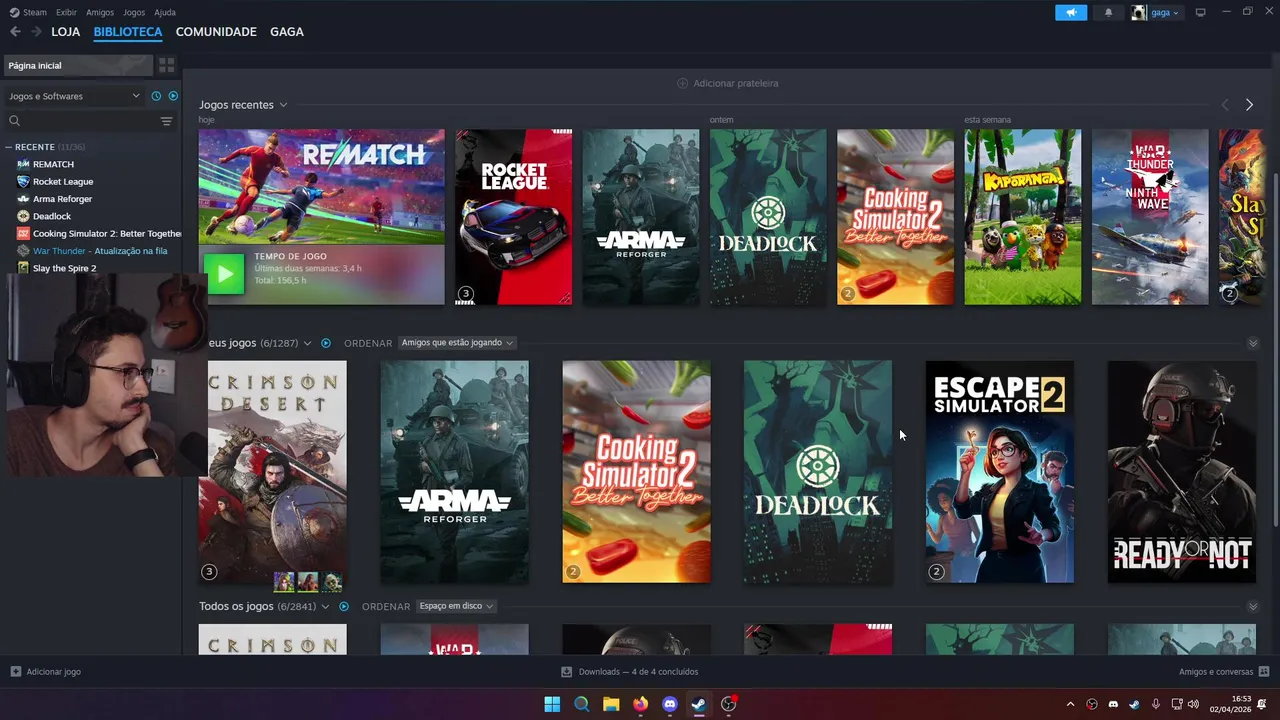
Task: Select Slay the Spire 2 in the sidebar
Action: [64, 268]
